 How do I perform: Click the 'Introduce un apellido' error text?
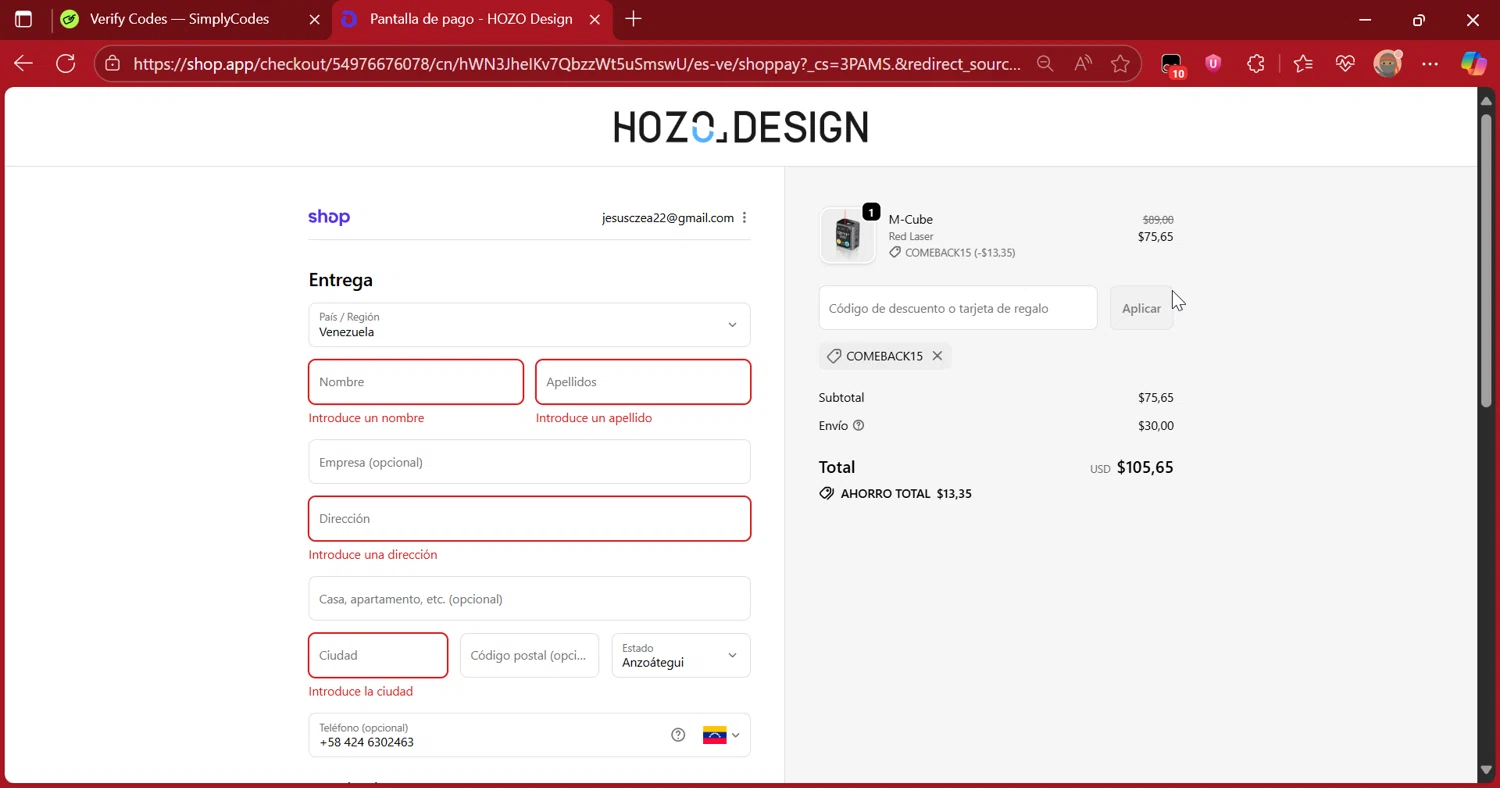click(594, 418)
